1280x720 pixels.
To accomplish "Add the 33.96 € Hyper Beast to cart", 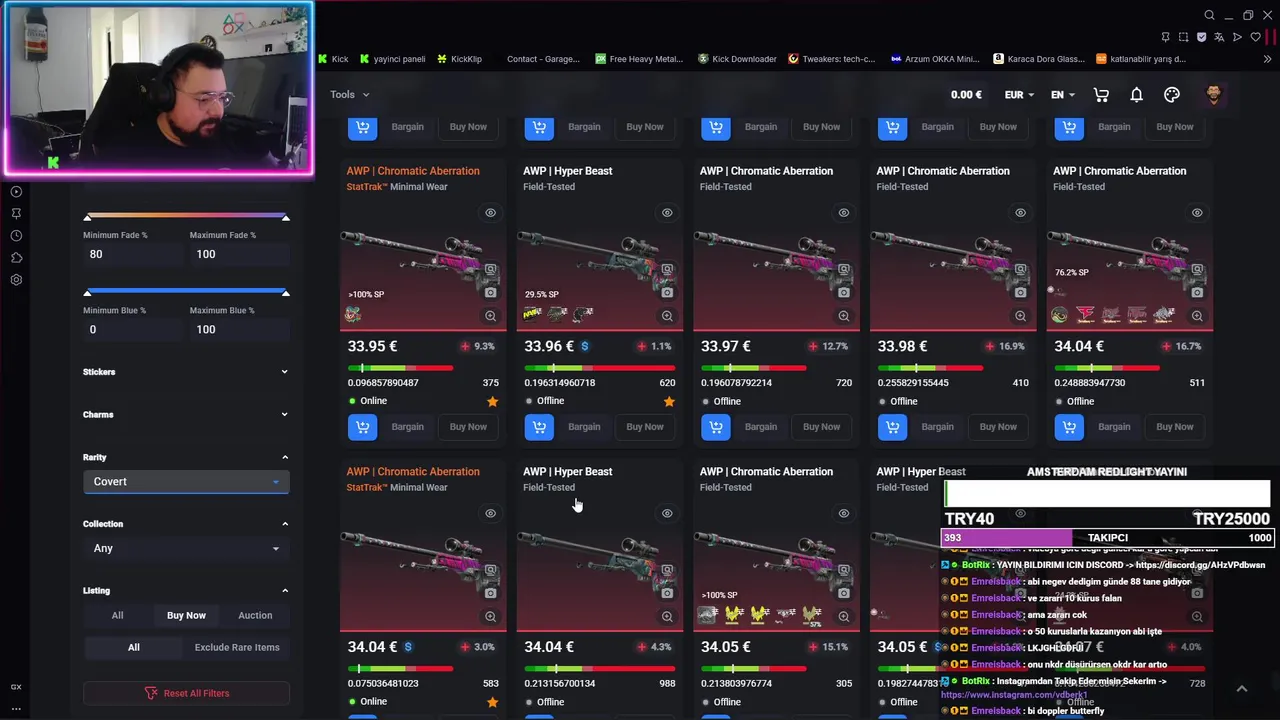I will coord(539,427).
